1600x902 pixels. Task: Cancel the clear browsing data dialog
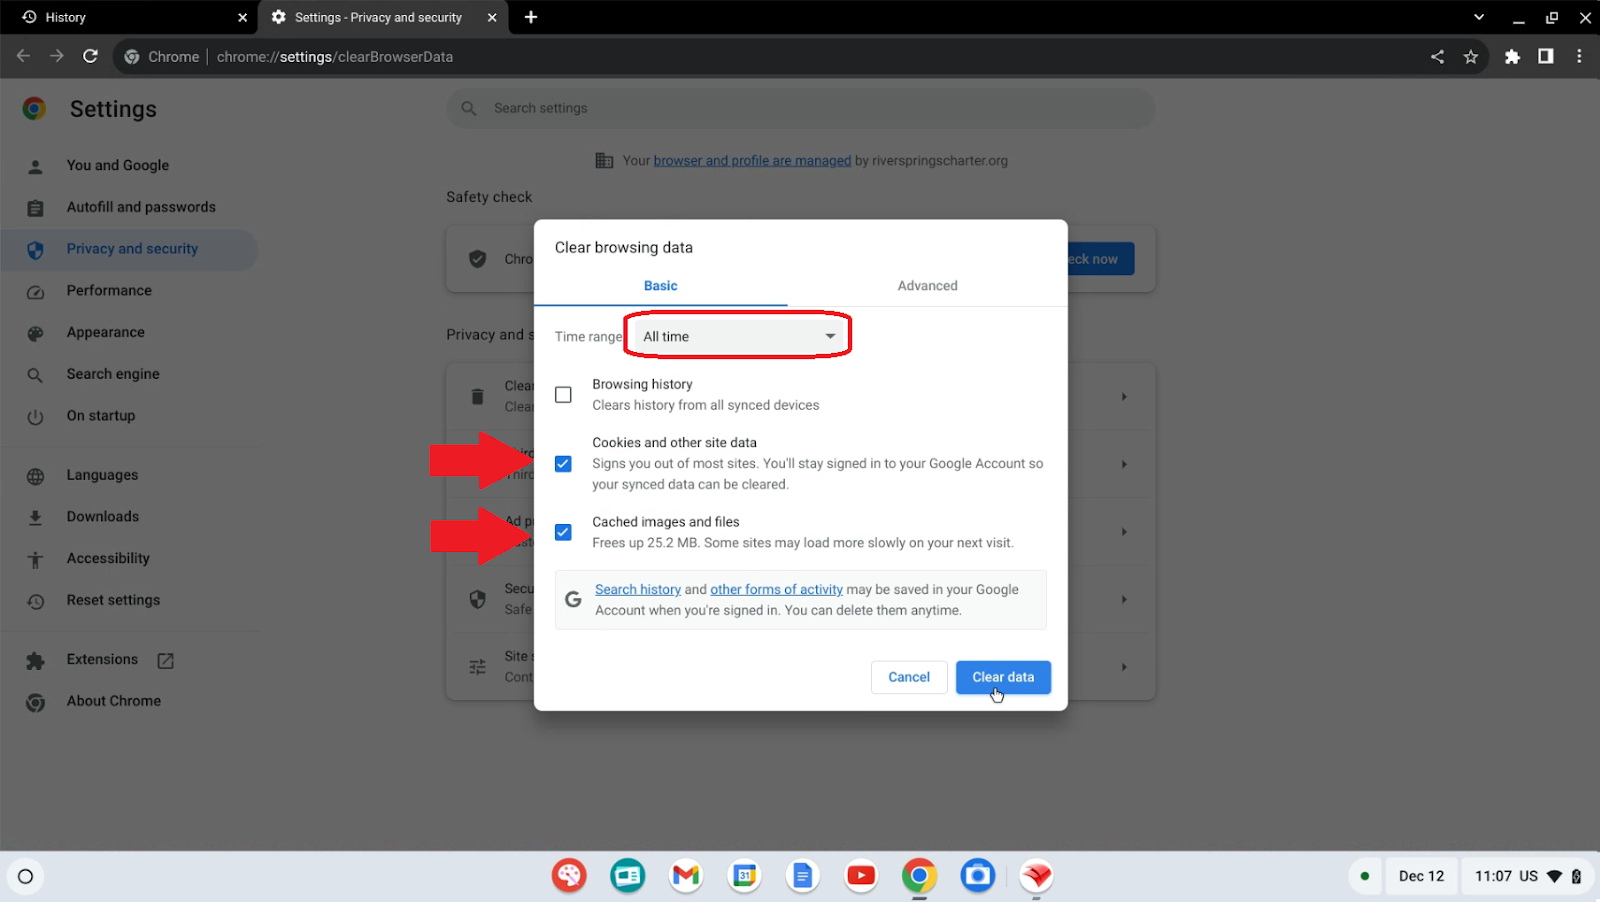click(x=908, y=677)
